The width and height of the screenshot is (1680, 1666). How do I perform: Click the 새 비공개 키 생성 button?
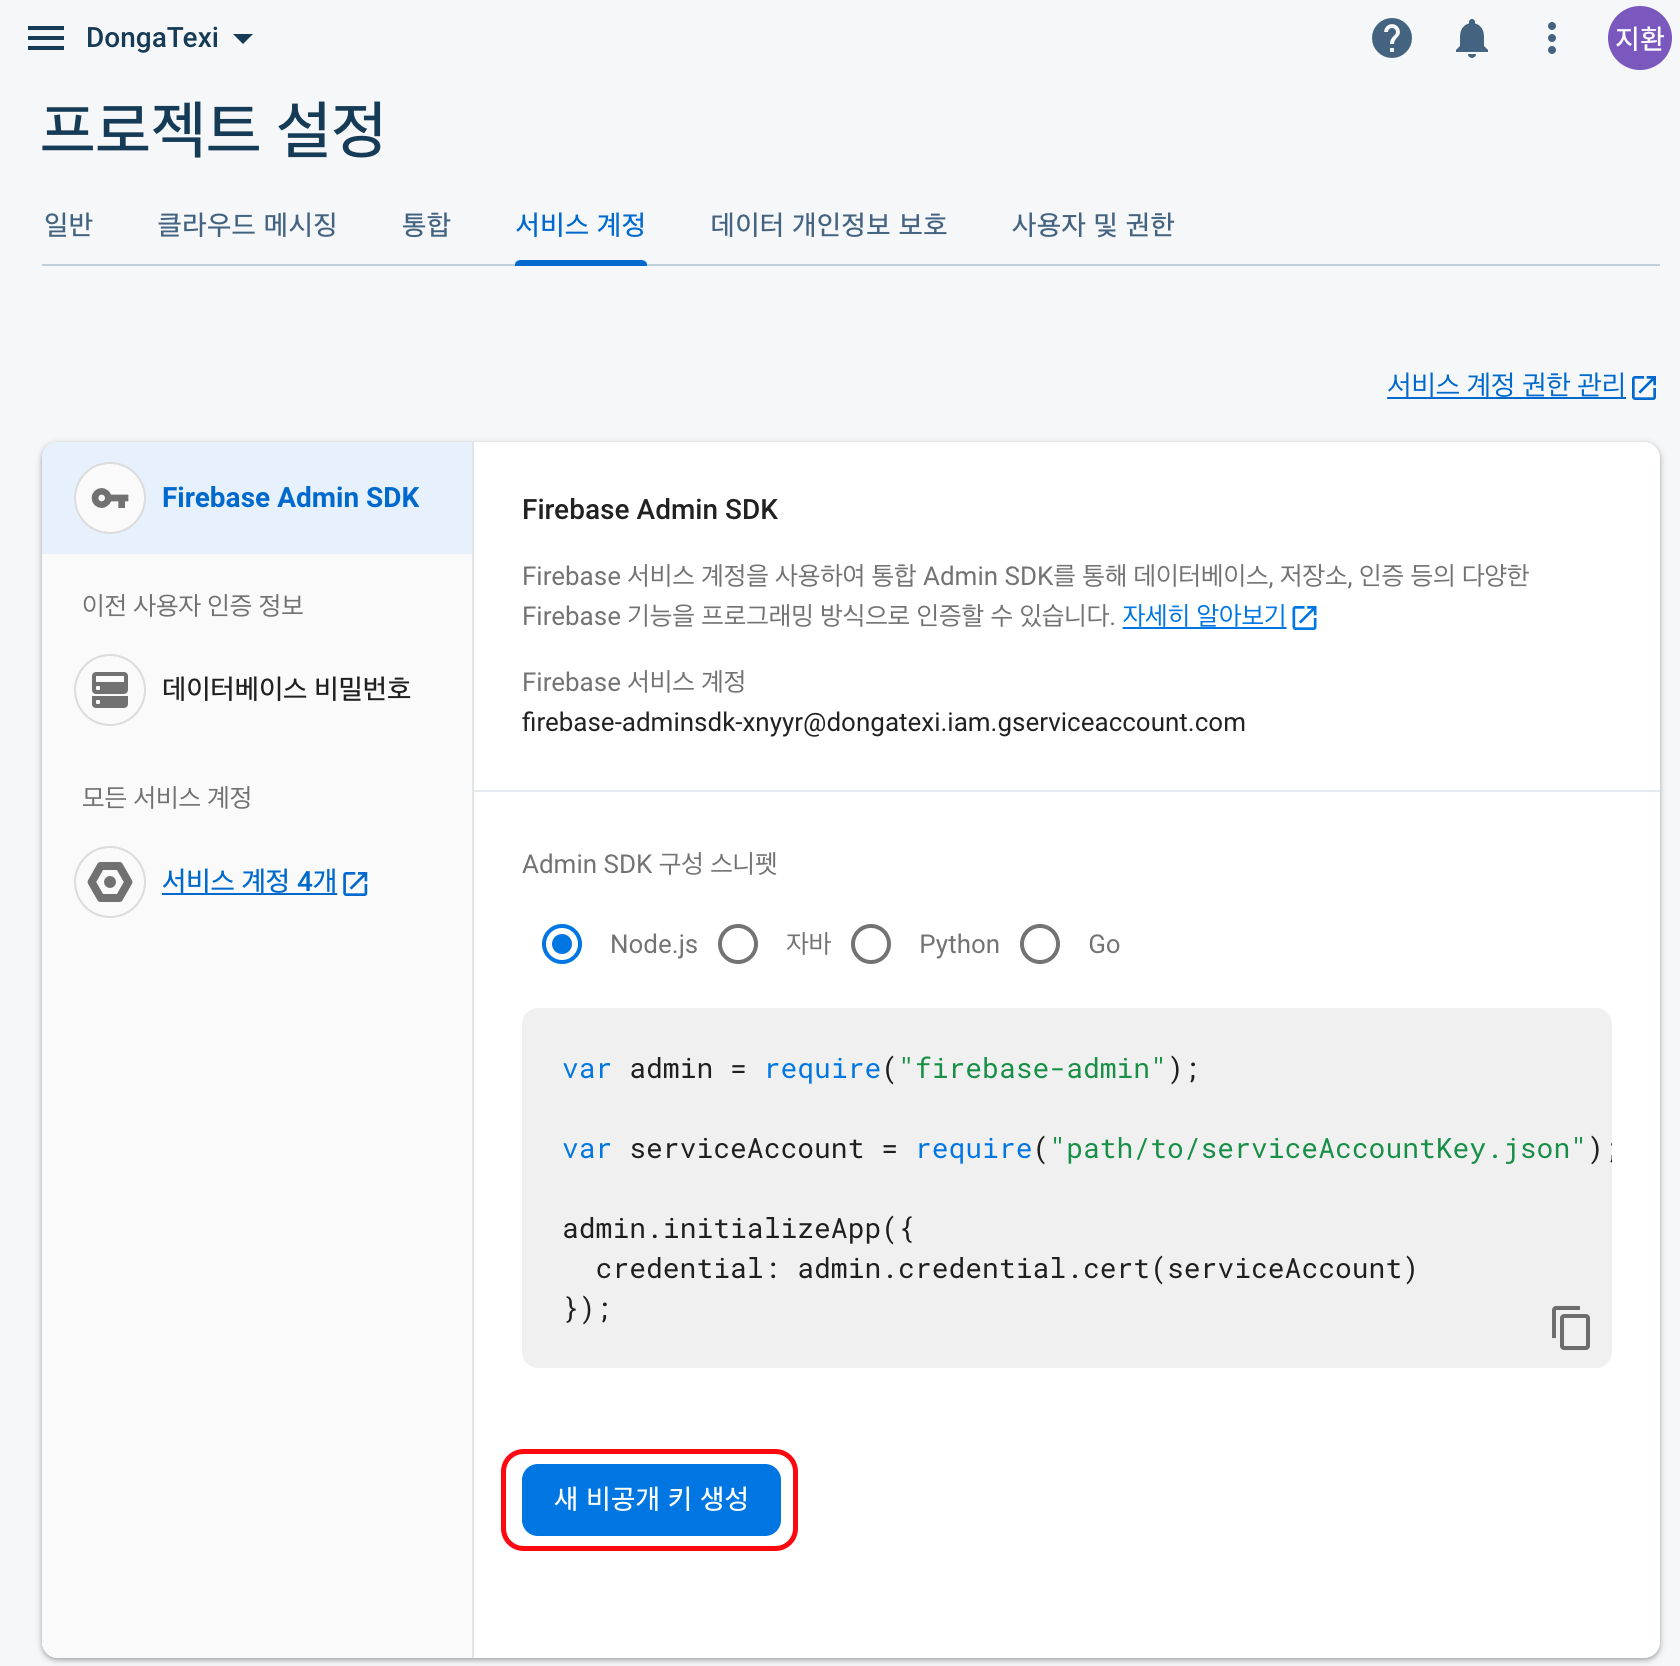click(651, 1499)
